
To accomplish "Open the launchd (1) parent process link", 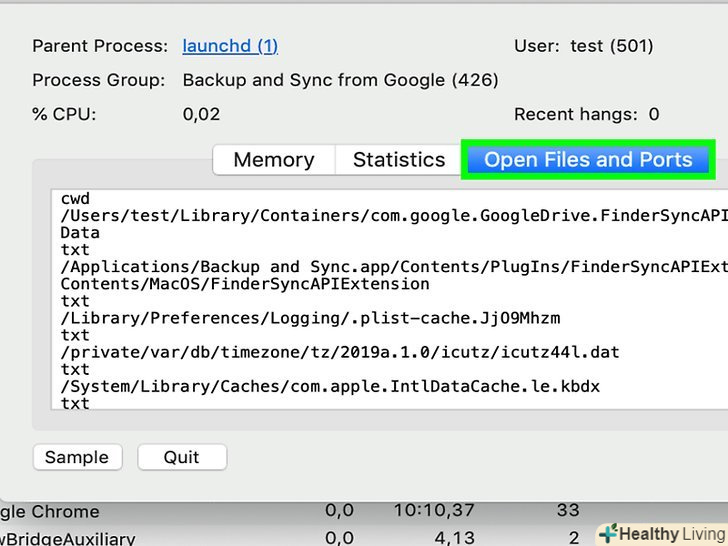I will click(230, 46).
